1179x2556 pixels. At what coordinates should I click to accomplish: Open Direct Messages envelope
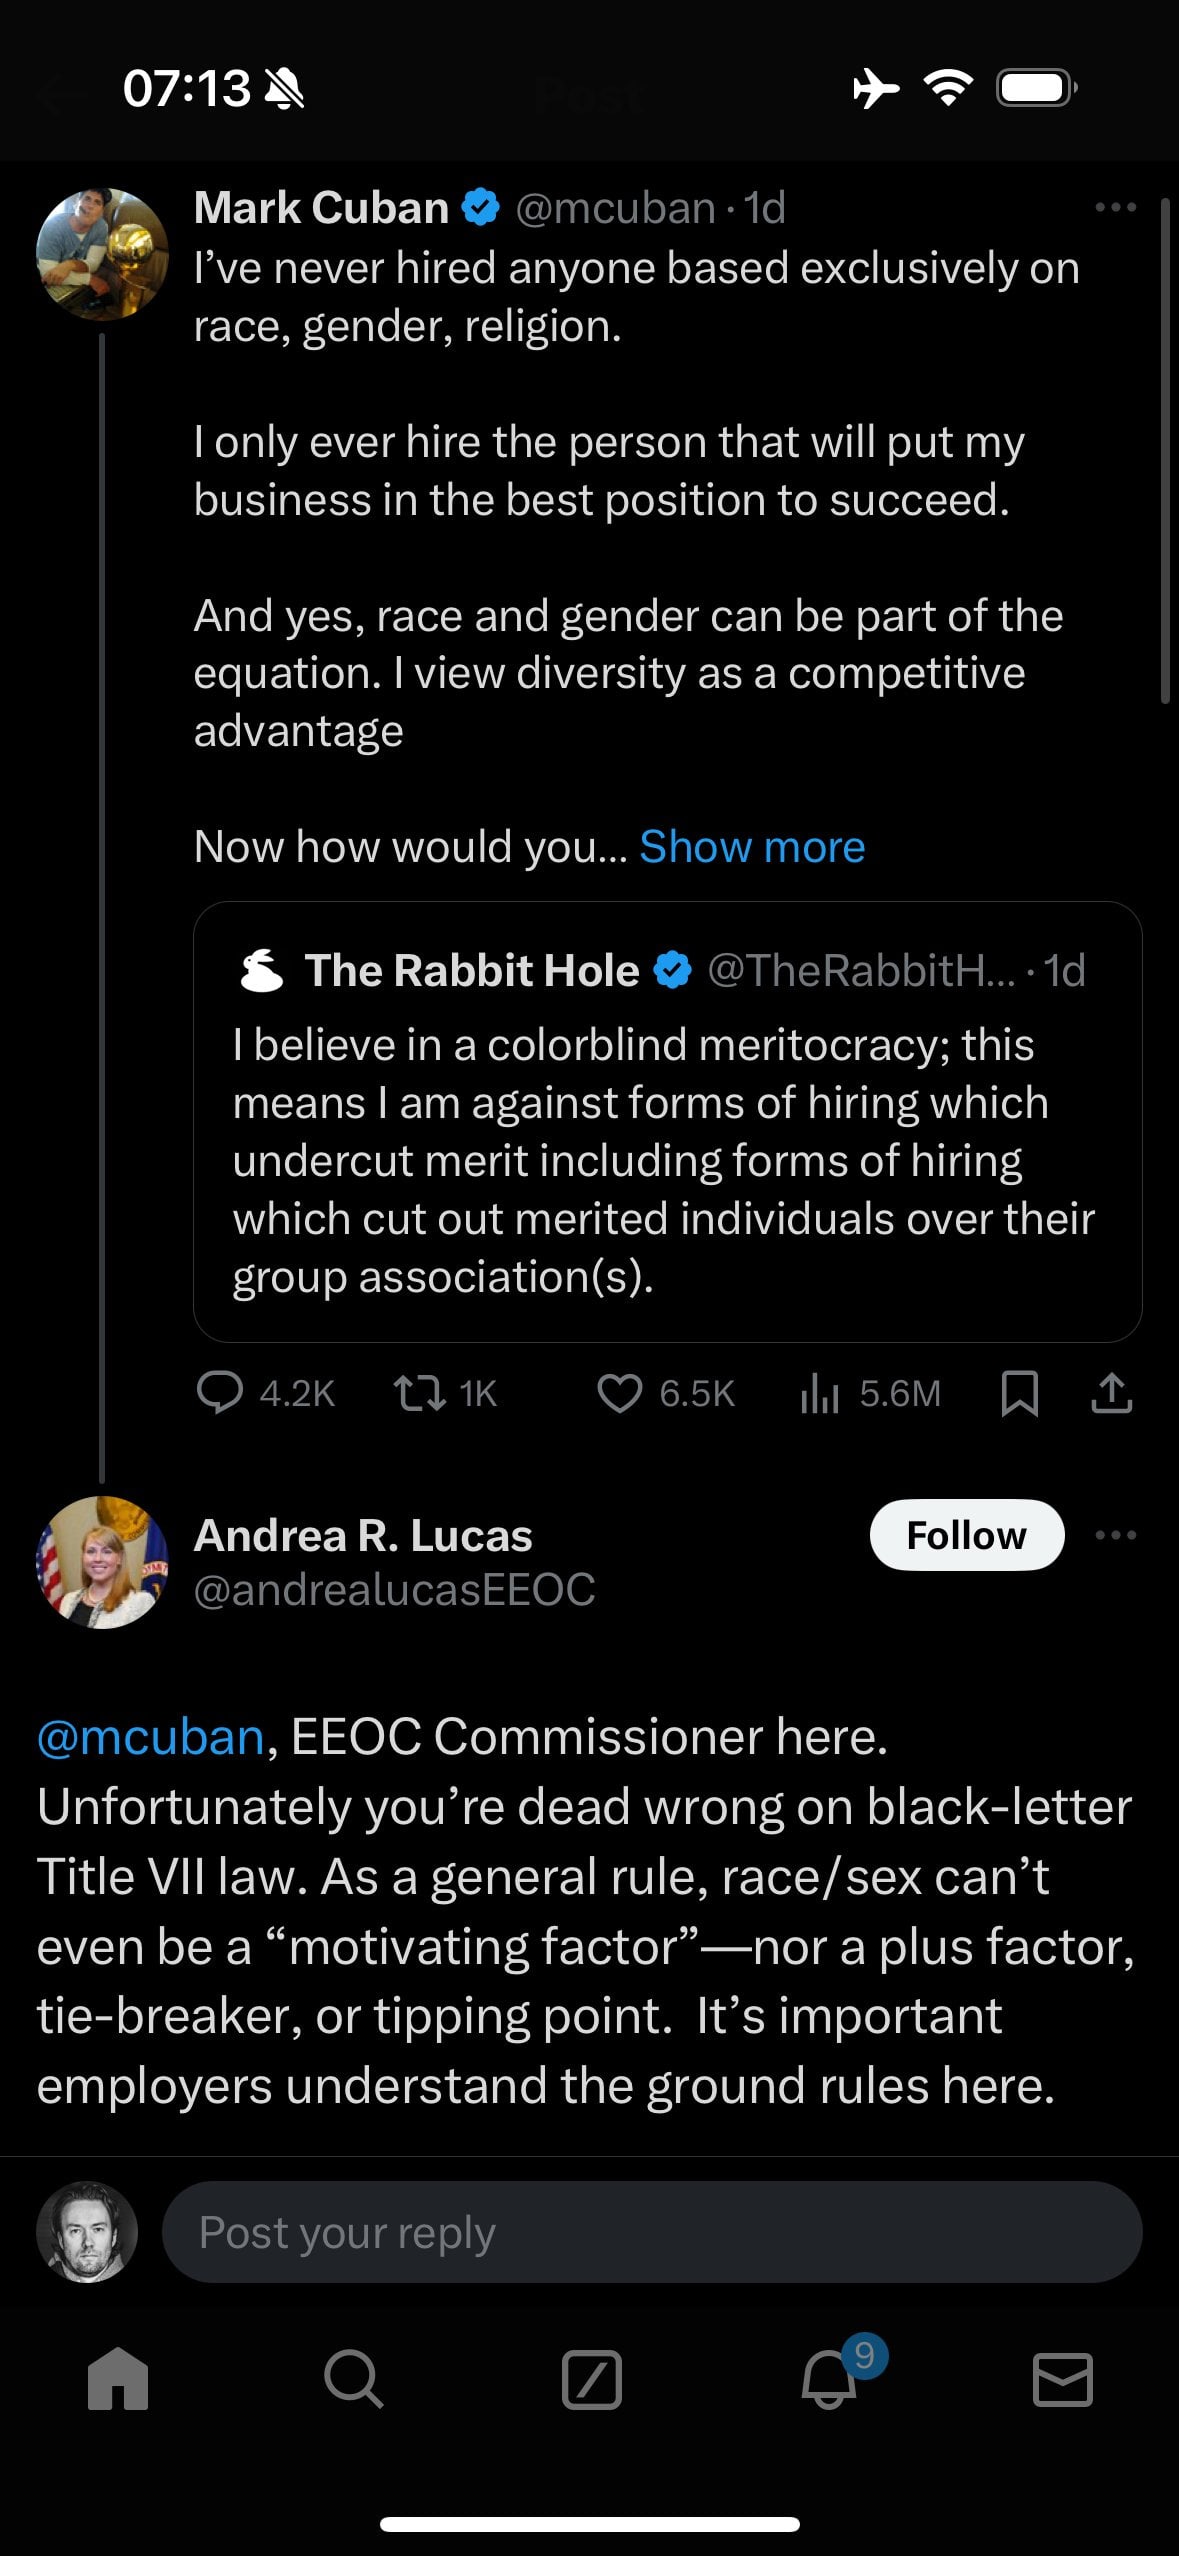click(x=1062, y=2378)
